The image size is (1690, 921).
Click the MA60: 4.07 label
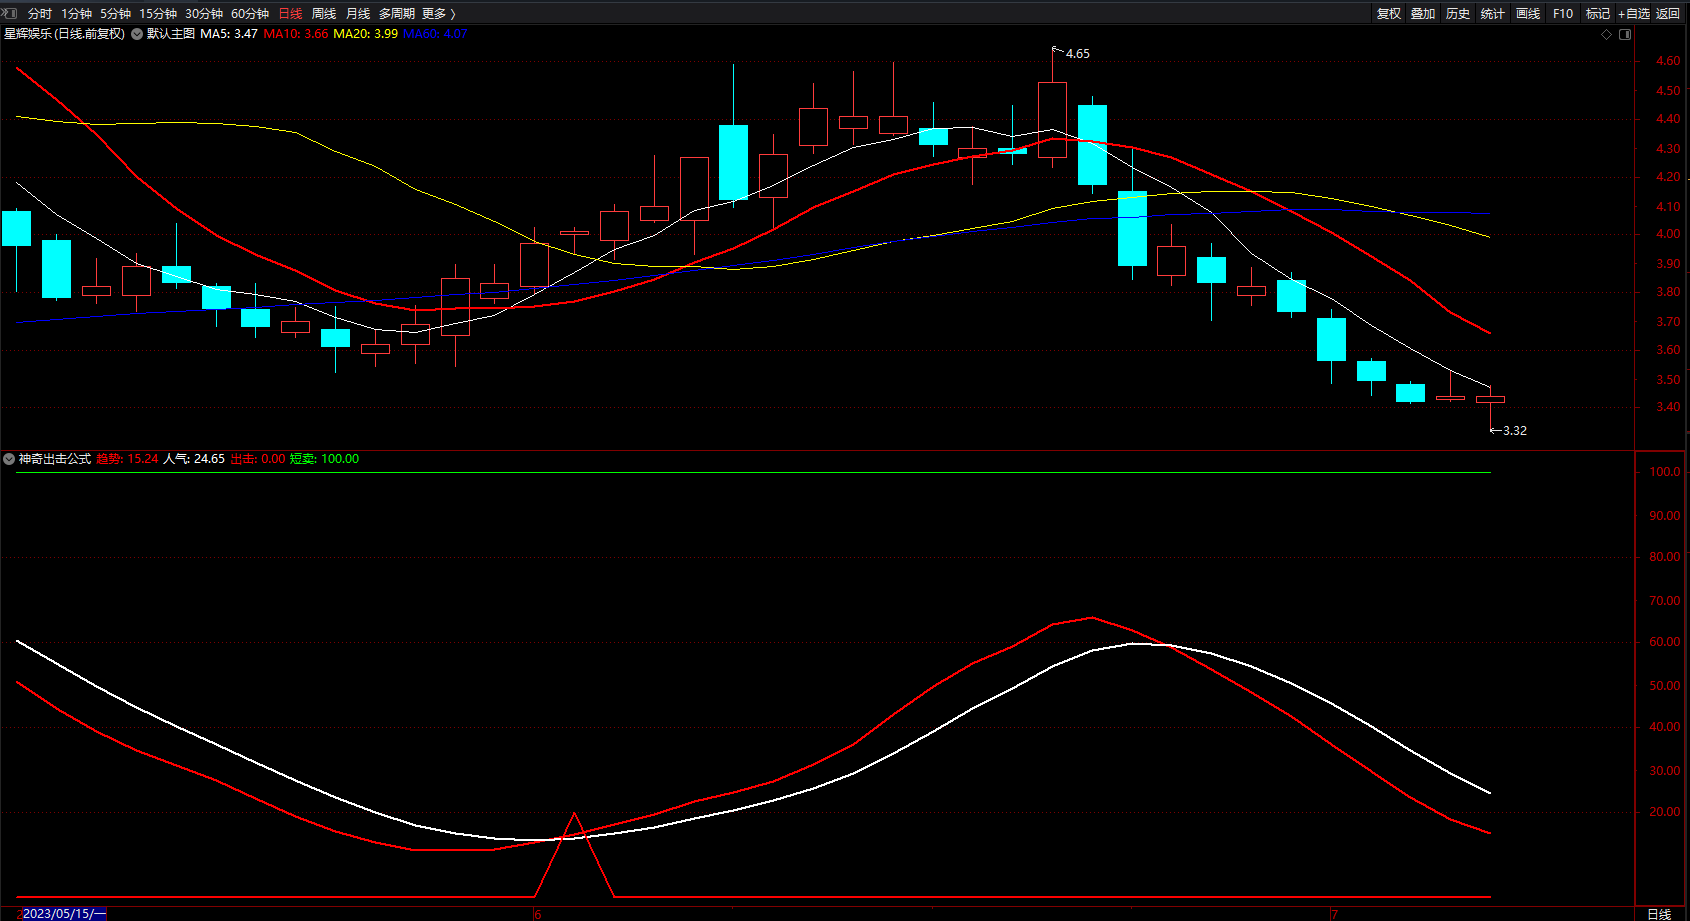[435, 34]
